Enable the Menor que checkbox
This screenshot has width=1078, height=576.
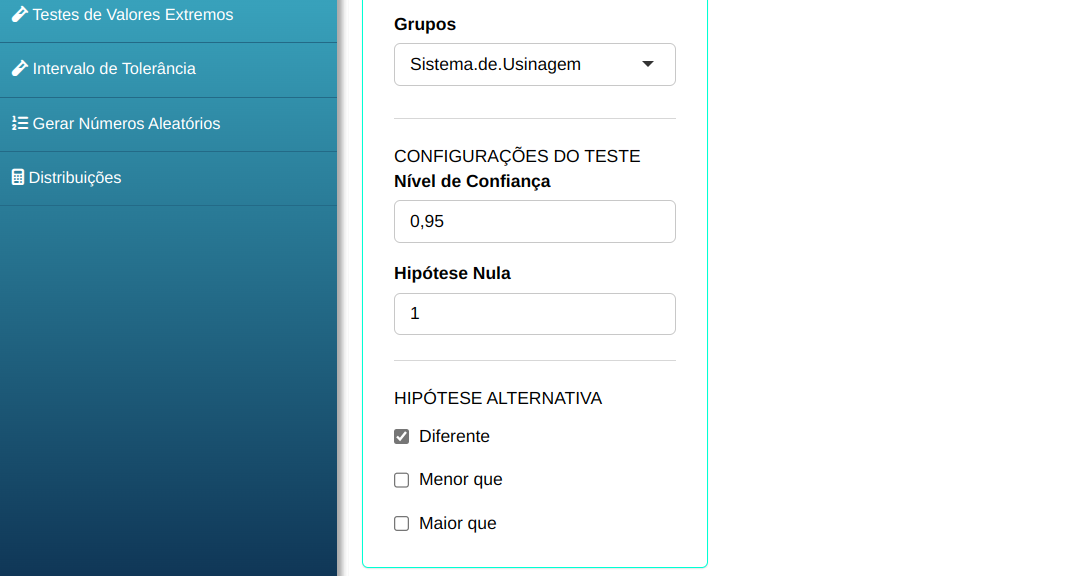coord(402,480)
